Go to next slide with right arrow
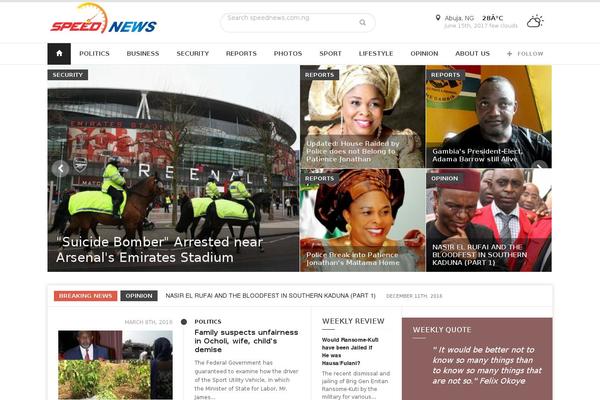 pos(540,167)
